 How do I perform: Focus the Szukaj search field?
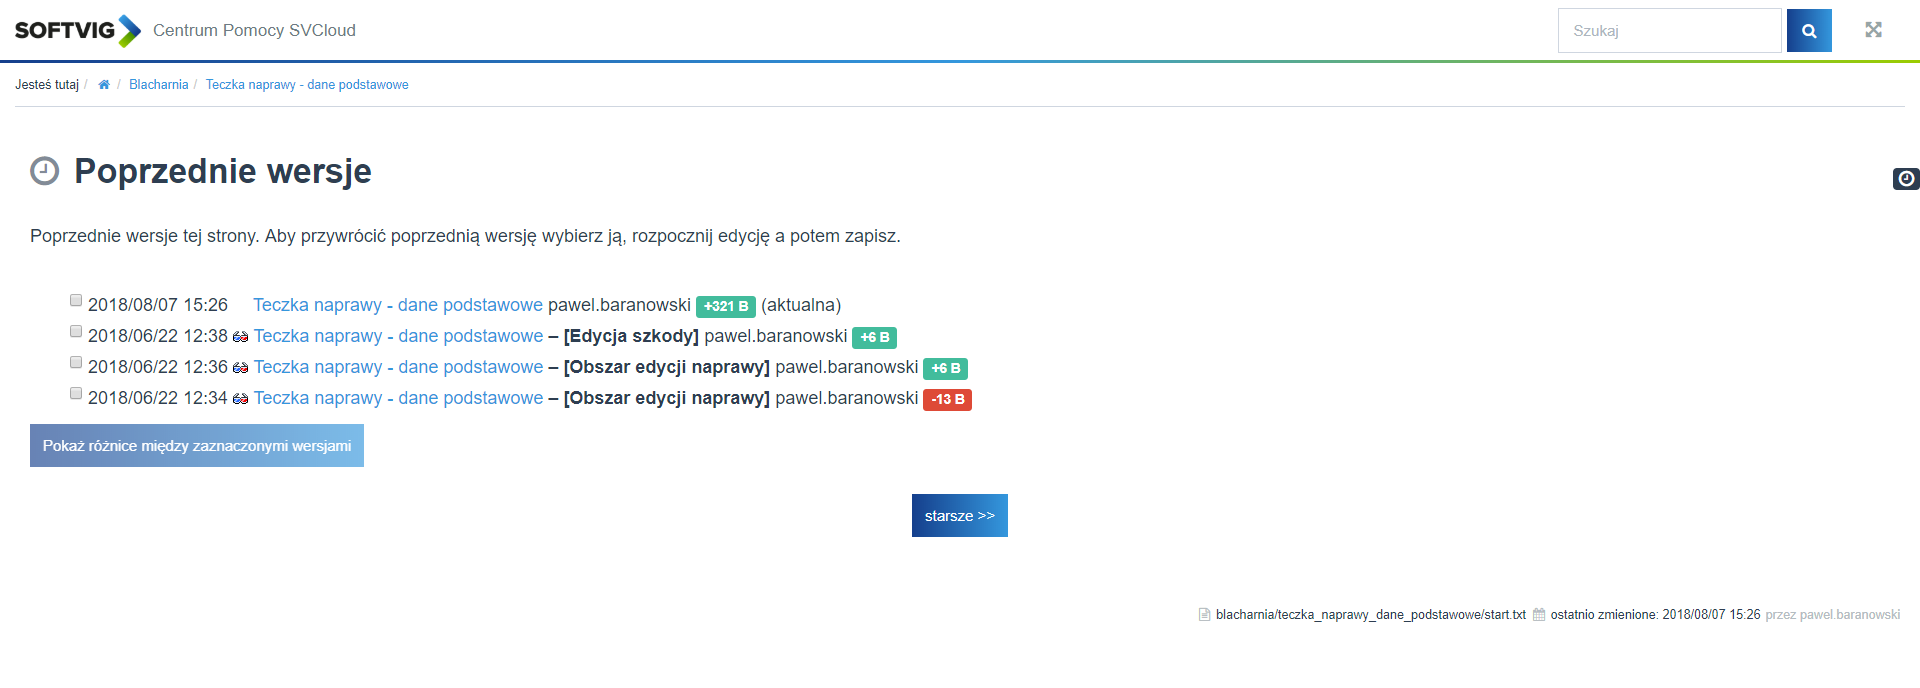click(x=1669, y=31)
